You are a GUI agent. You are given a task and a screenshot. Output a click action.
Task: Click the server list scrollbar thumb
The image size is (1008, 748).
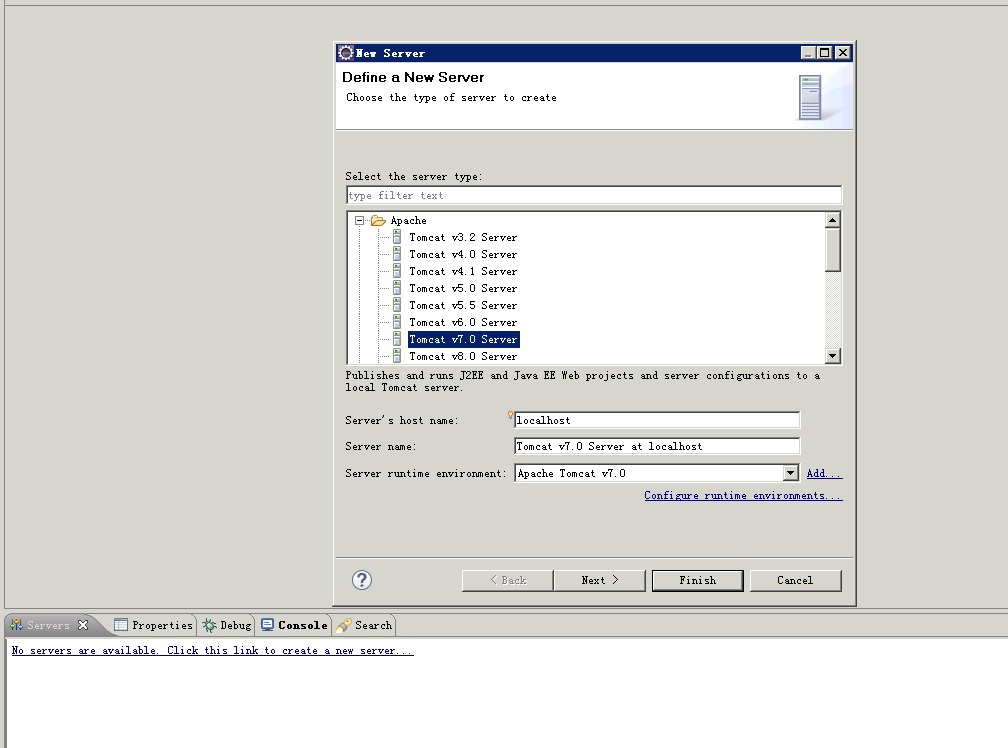pyautogui.click(x=832, y=249)
